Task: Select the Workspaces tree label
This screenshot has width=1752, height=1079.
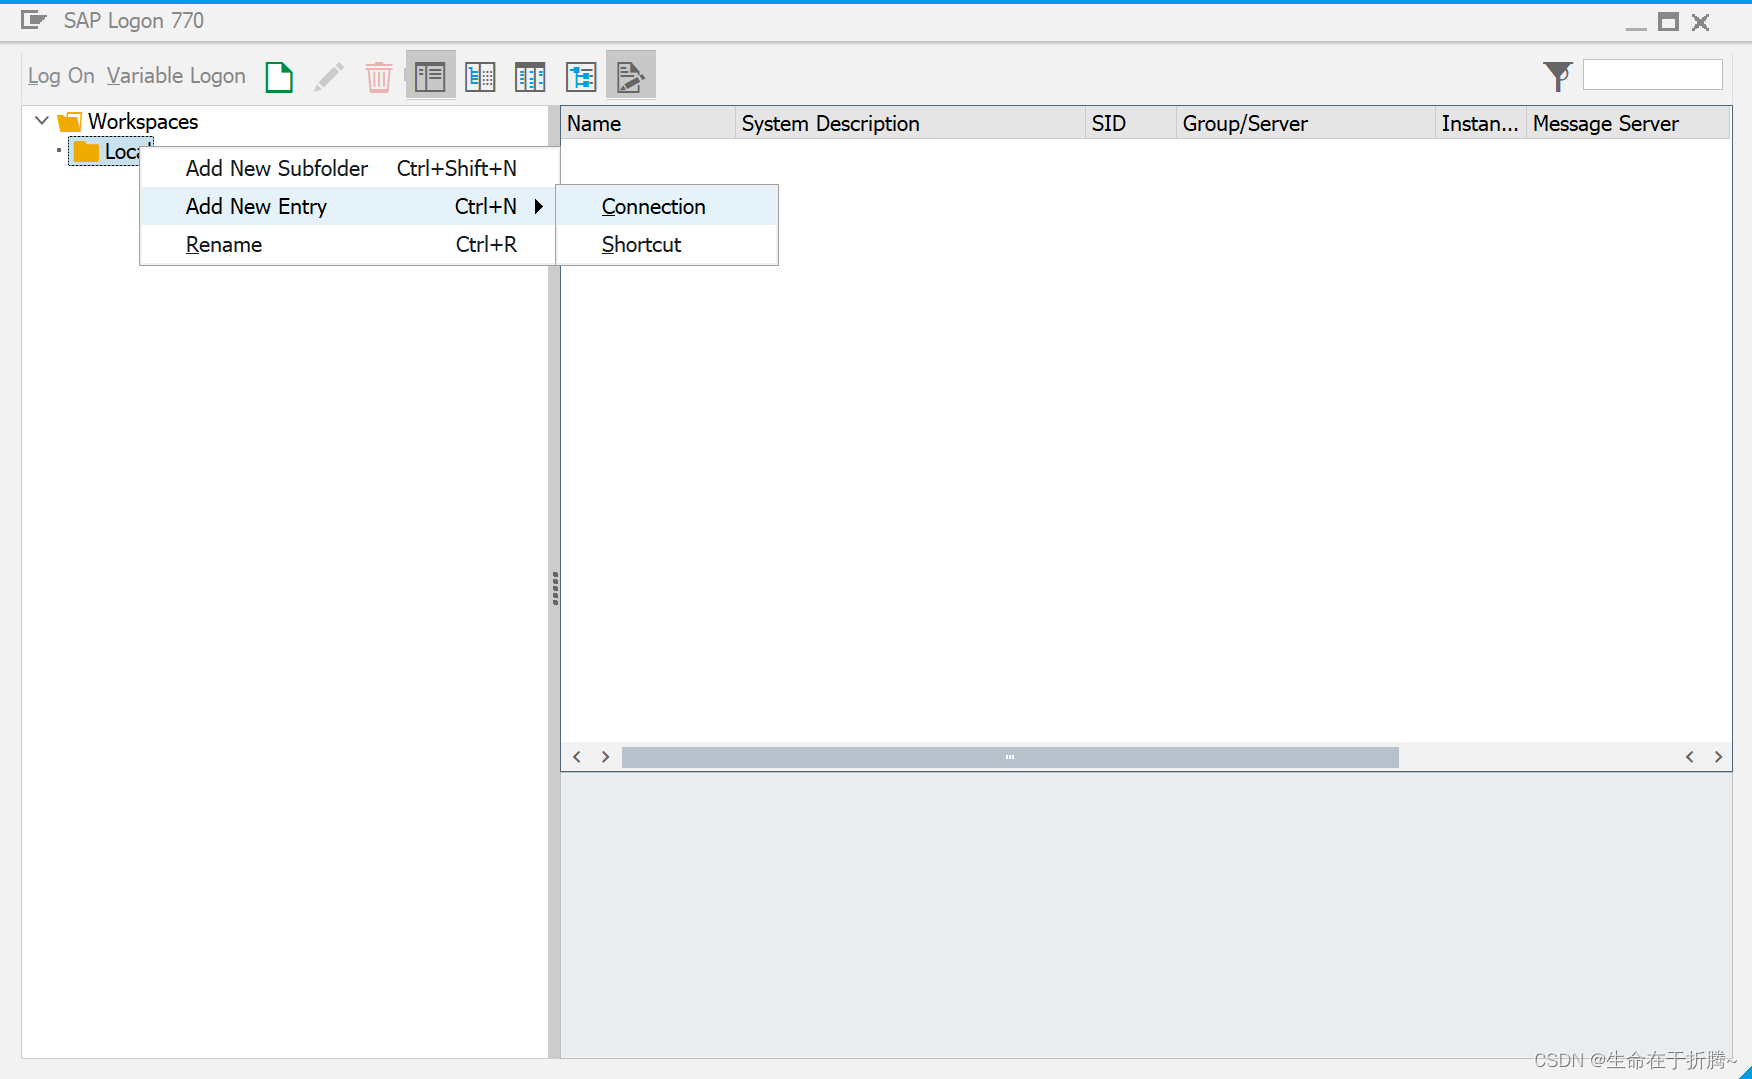Action: 143,122
